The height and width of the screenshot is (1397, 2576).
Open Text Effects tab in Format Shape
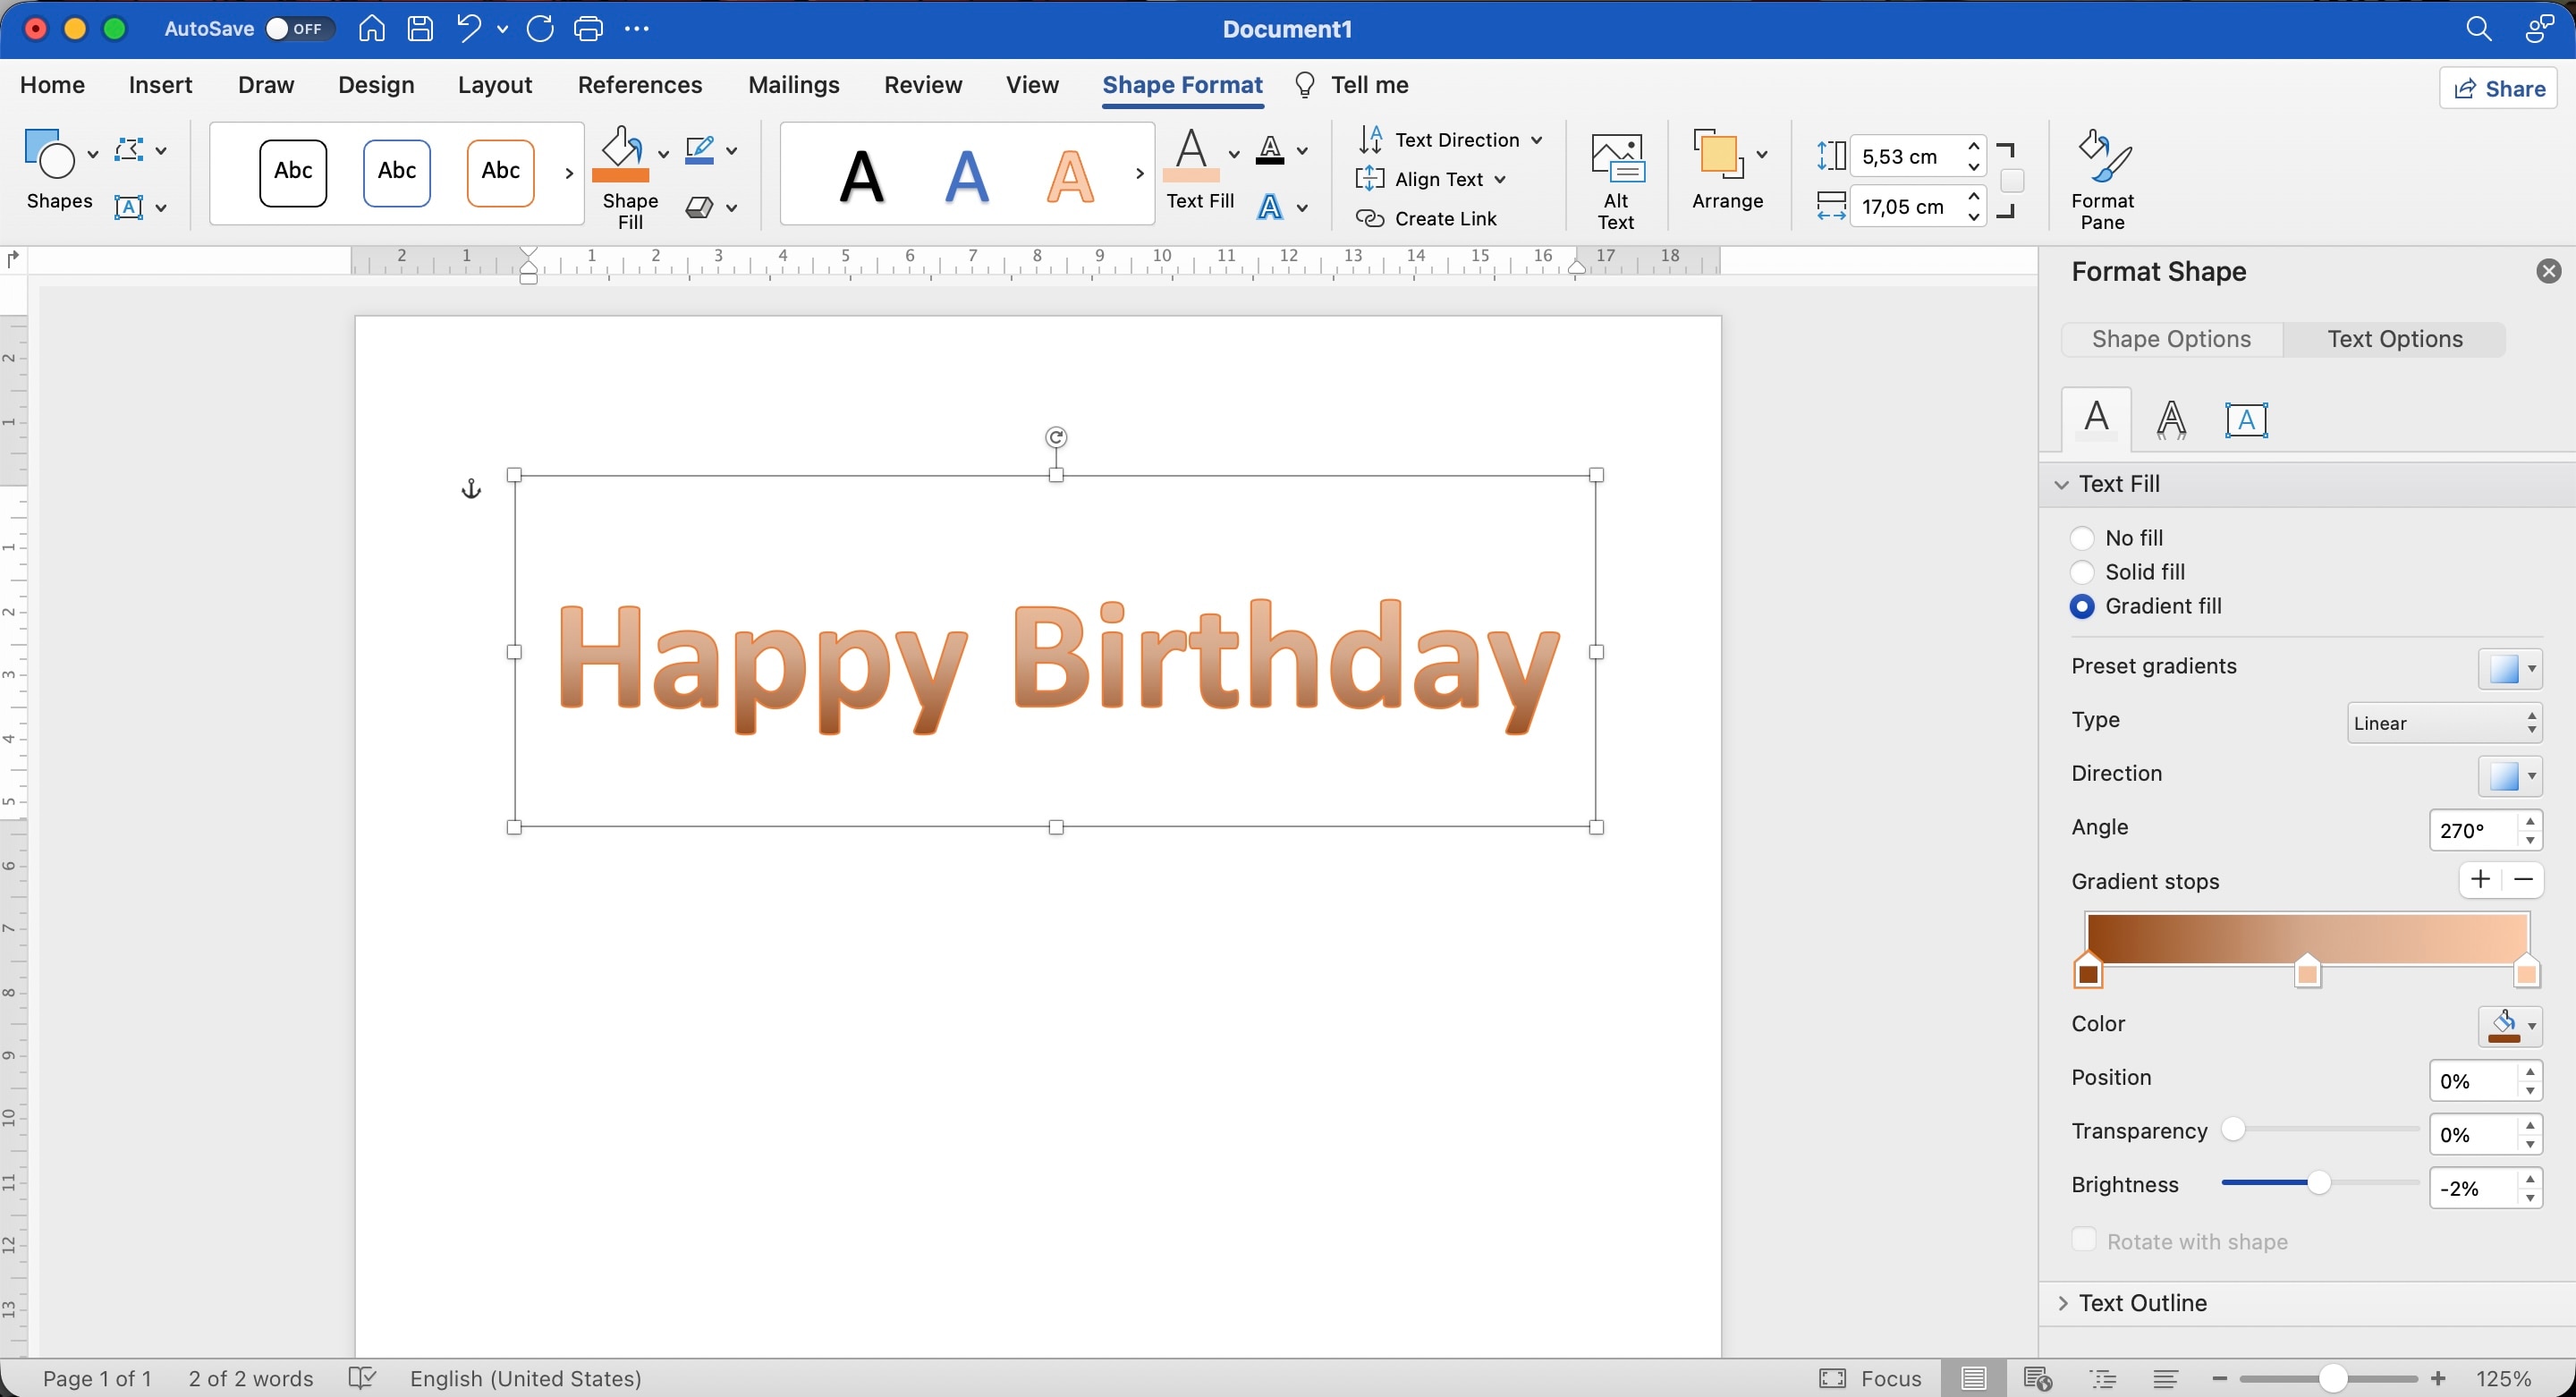tap(2170, 419)
